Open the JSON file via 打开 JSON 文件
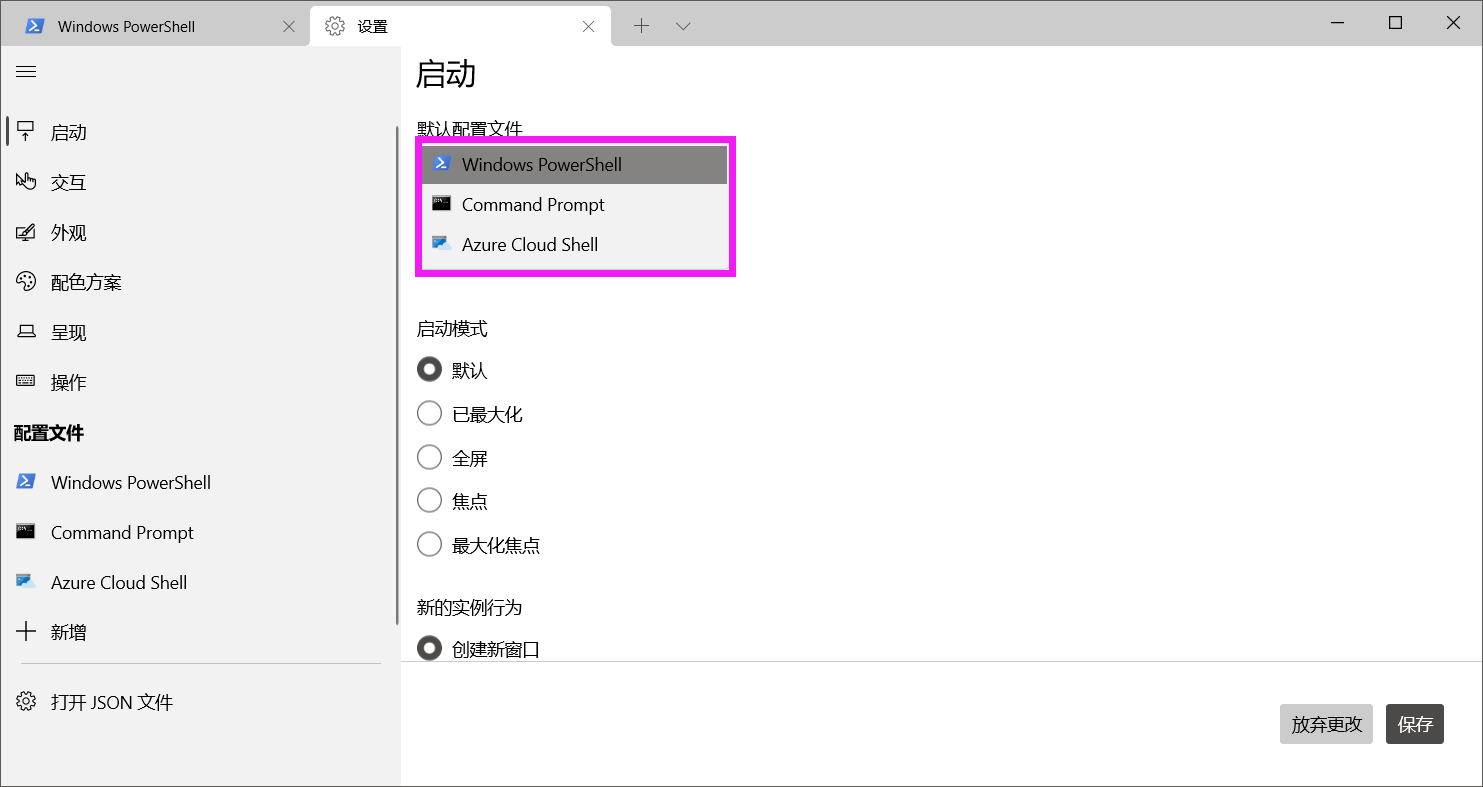Image resolution: width=1483 pixels, height=787 pixels. (x=200, y=702)
